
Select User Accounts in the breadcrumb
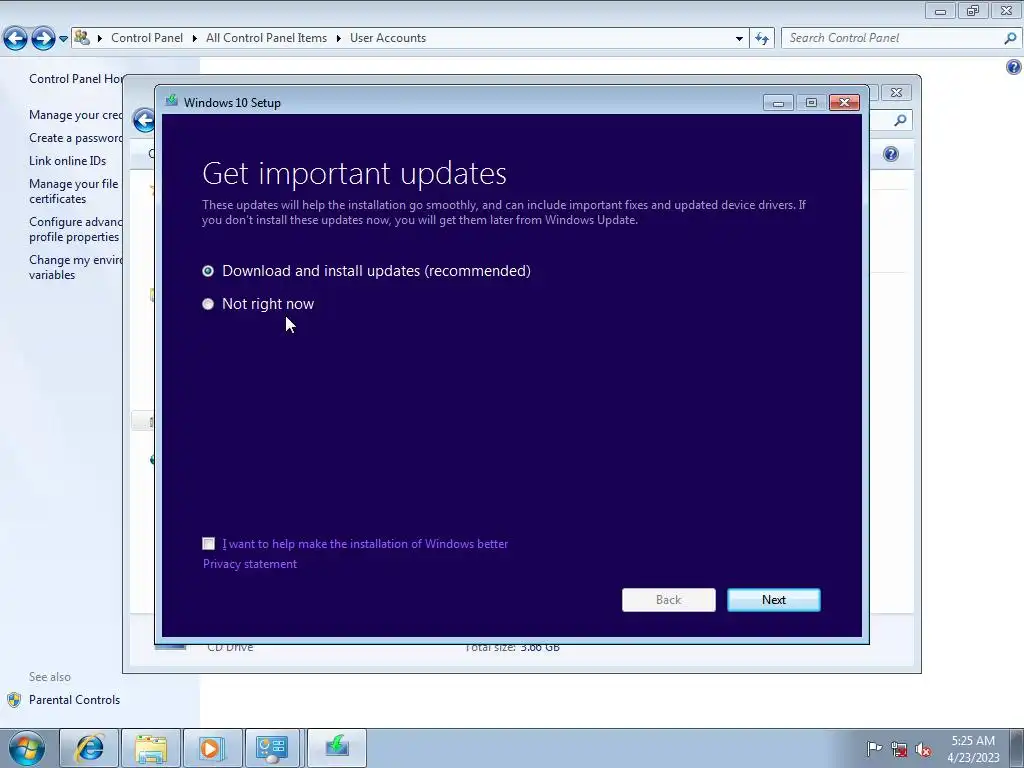coord(388,38)
